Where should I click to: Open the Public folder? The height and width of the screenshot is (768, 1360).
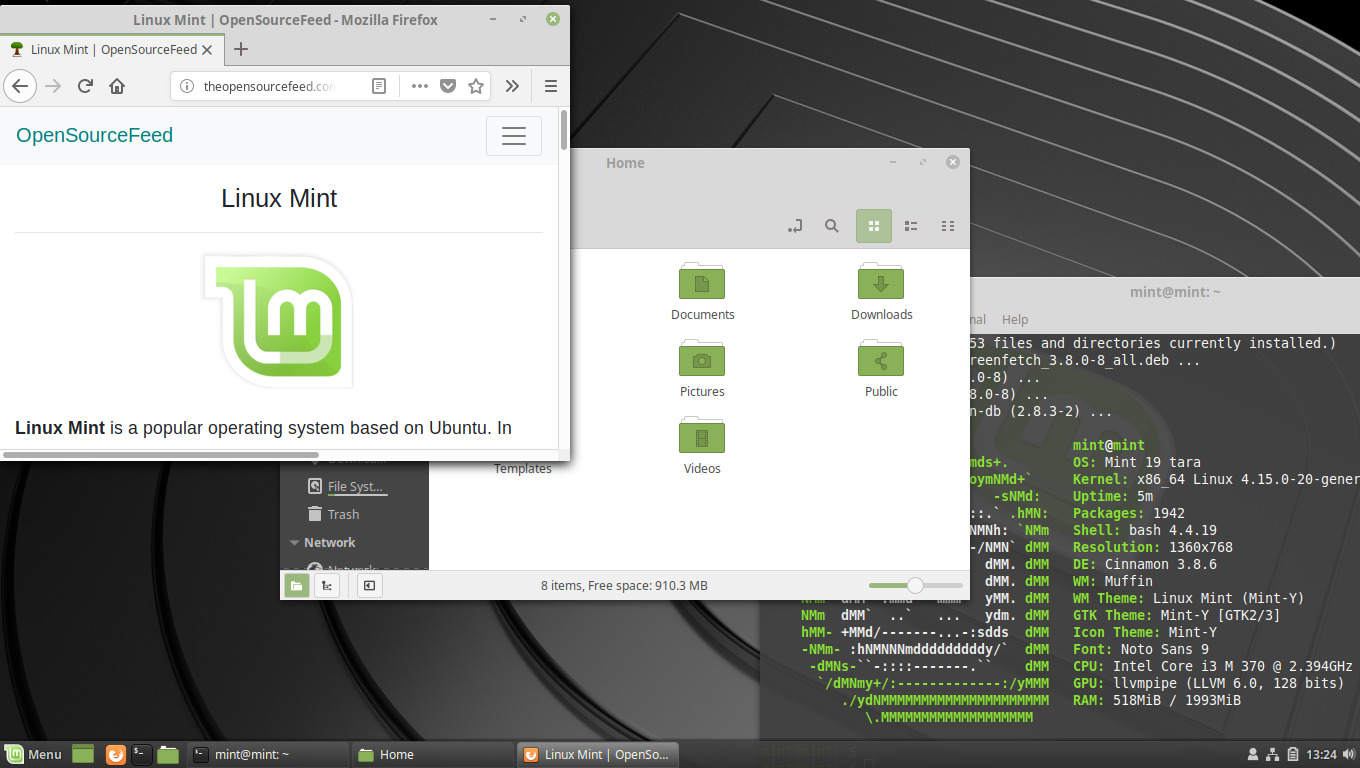[881, 368]
